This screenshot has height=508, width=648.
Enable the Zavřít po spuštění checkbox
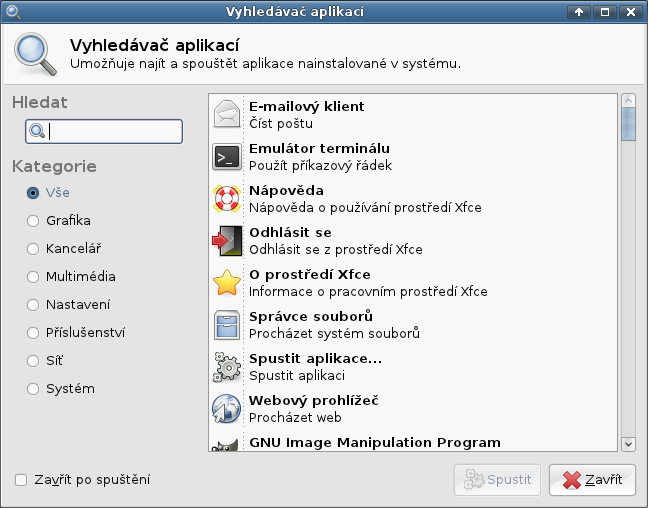coord(21,480)
